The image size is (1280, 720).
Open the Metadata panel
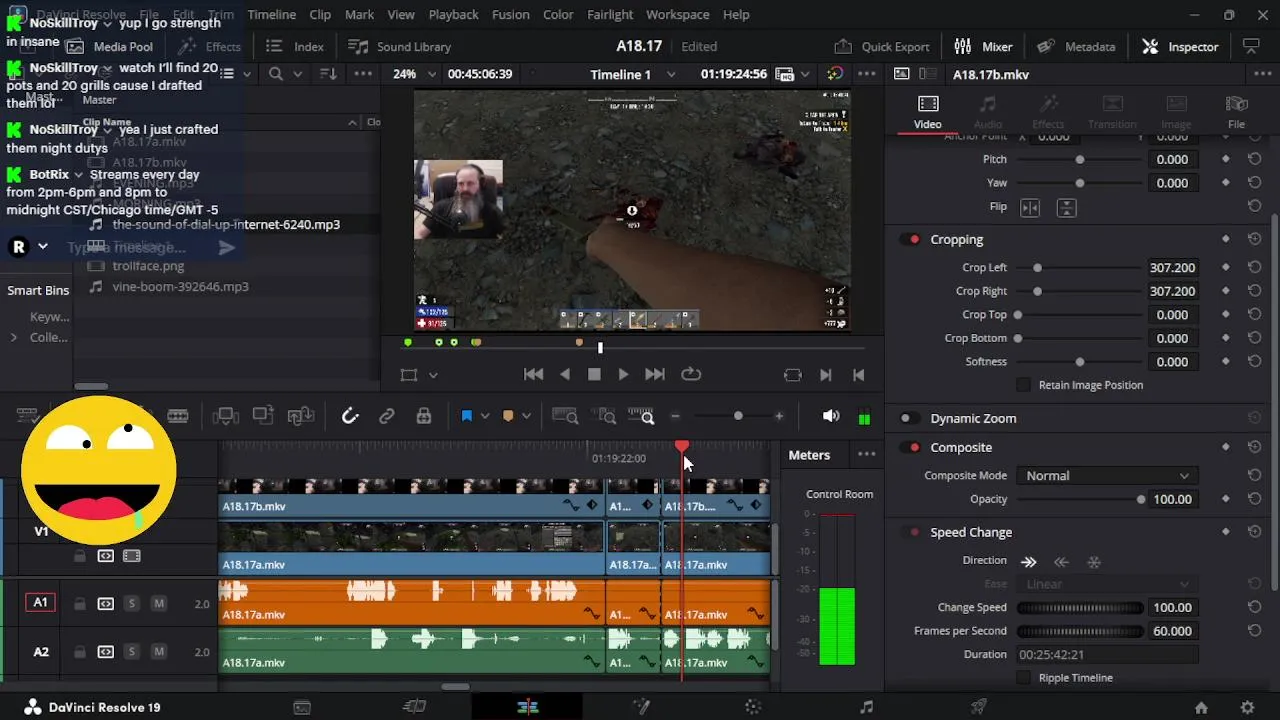(x=1076, y=46)
